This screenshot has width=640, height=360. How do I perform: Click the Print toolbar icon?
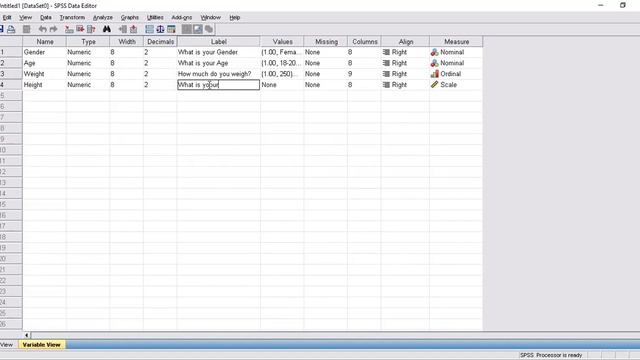[11, 29]
